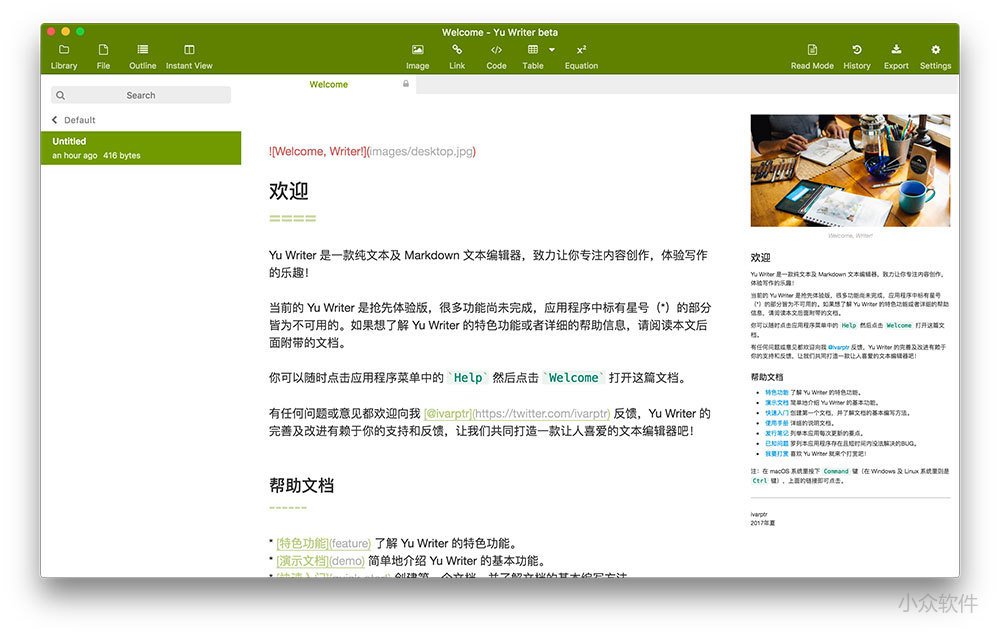This screenshot has height=636, width=1000.
Task: Open the 特色功能 feature link in editor
Action: [323, 543]
